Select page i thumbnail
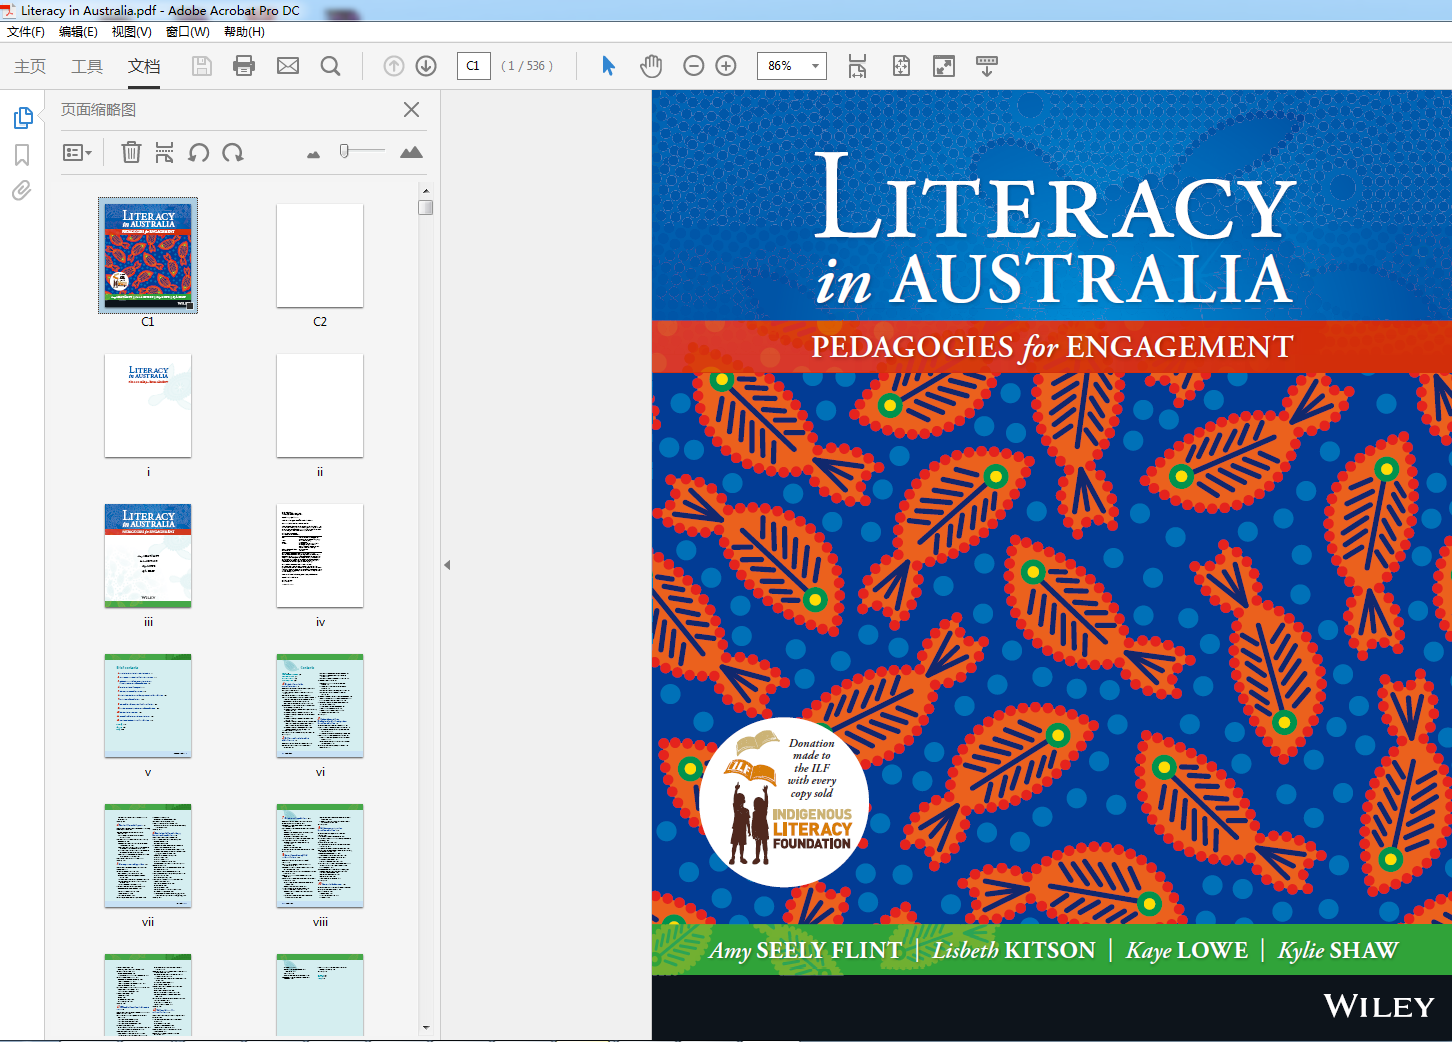 [148, 405]
